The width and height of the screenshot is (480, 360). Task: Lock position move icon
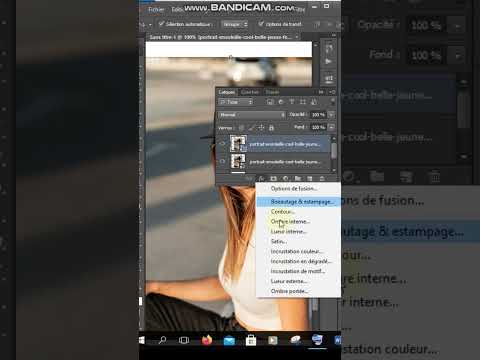click(x=261, y=128)
